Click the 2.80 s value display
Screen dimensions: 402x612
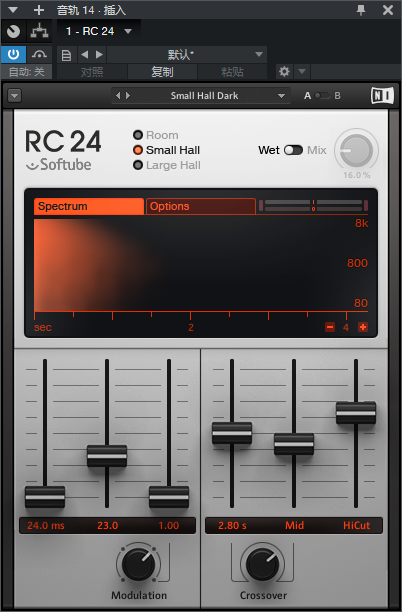click(232, 525)
